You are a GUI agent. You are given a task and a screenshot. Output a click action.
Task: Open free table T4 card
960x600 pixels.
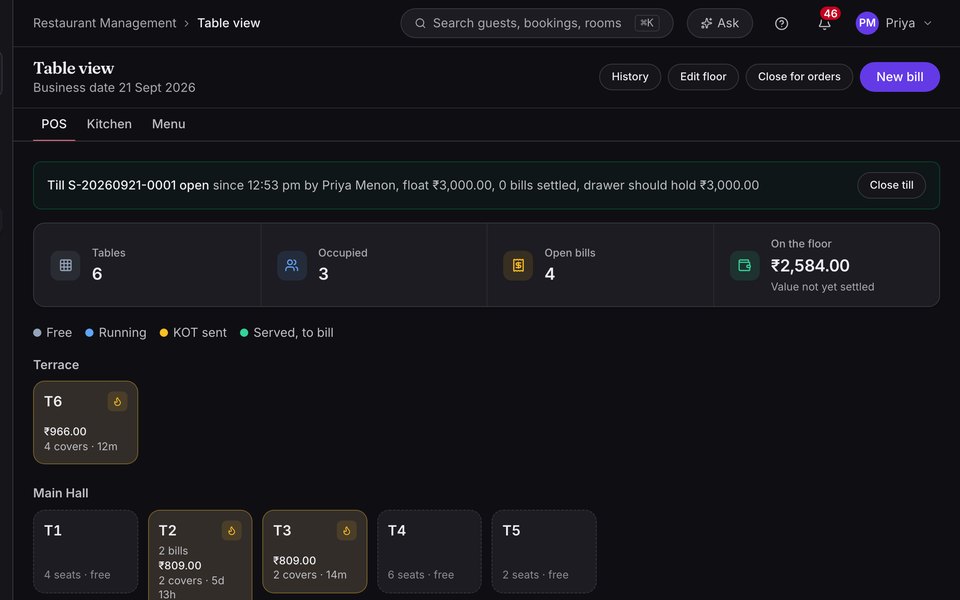[x=429, y=552]
